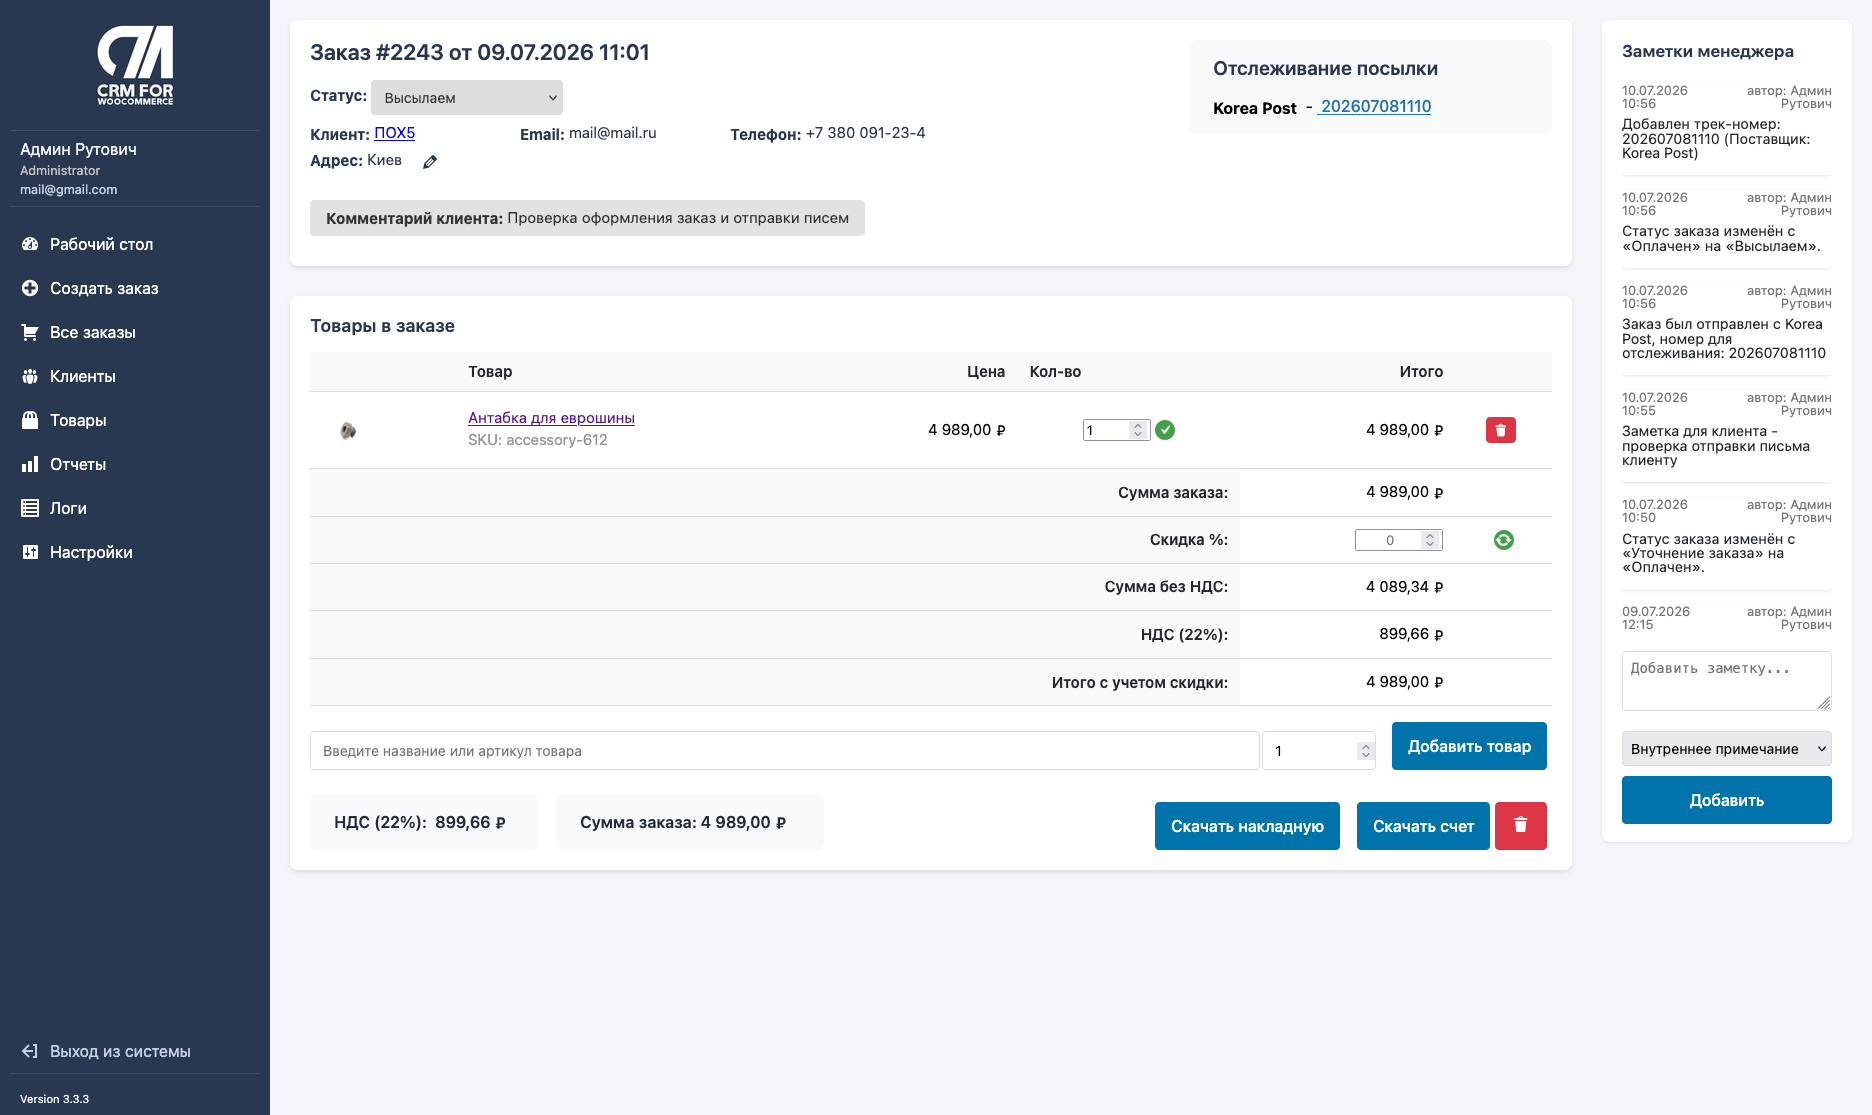Image resolution: width=1872 pixels, height=1115 pixels.
Task: Click the Выход из системы logout icon
Action: pos(30,1051)
